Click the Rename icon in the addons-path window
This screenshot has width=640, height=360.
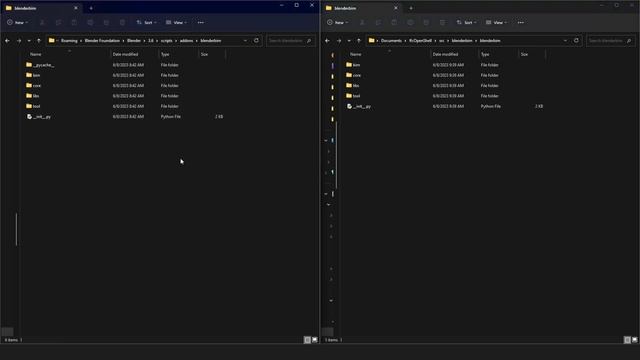tap(90, 22)
